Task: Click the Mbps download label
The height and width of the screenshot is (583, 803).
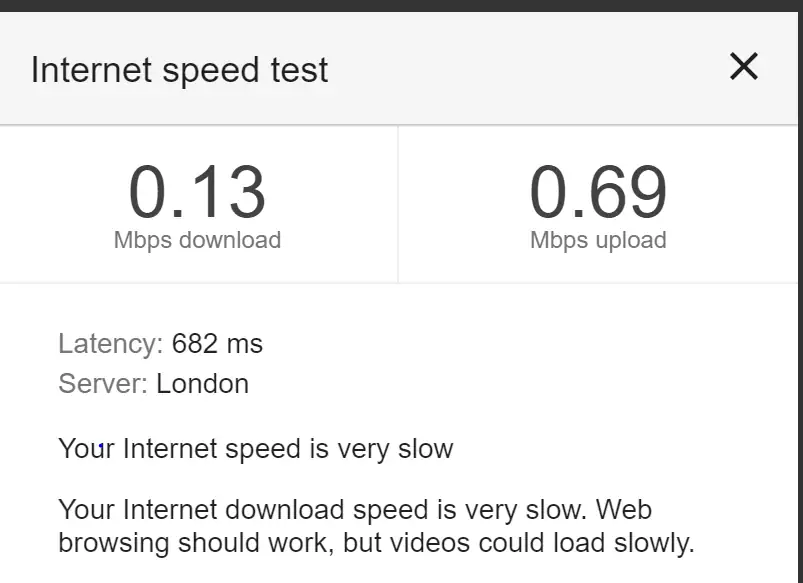Action: click(198, 240)
